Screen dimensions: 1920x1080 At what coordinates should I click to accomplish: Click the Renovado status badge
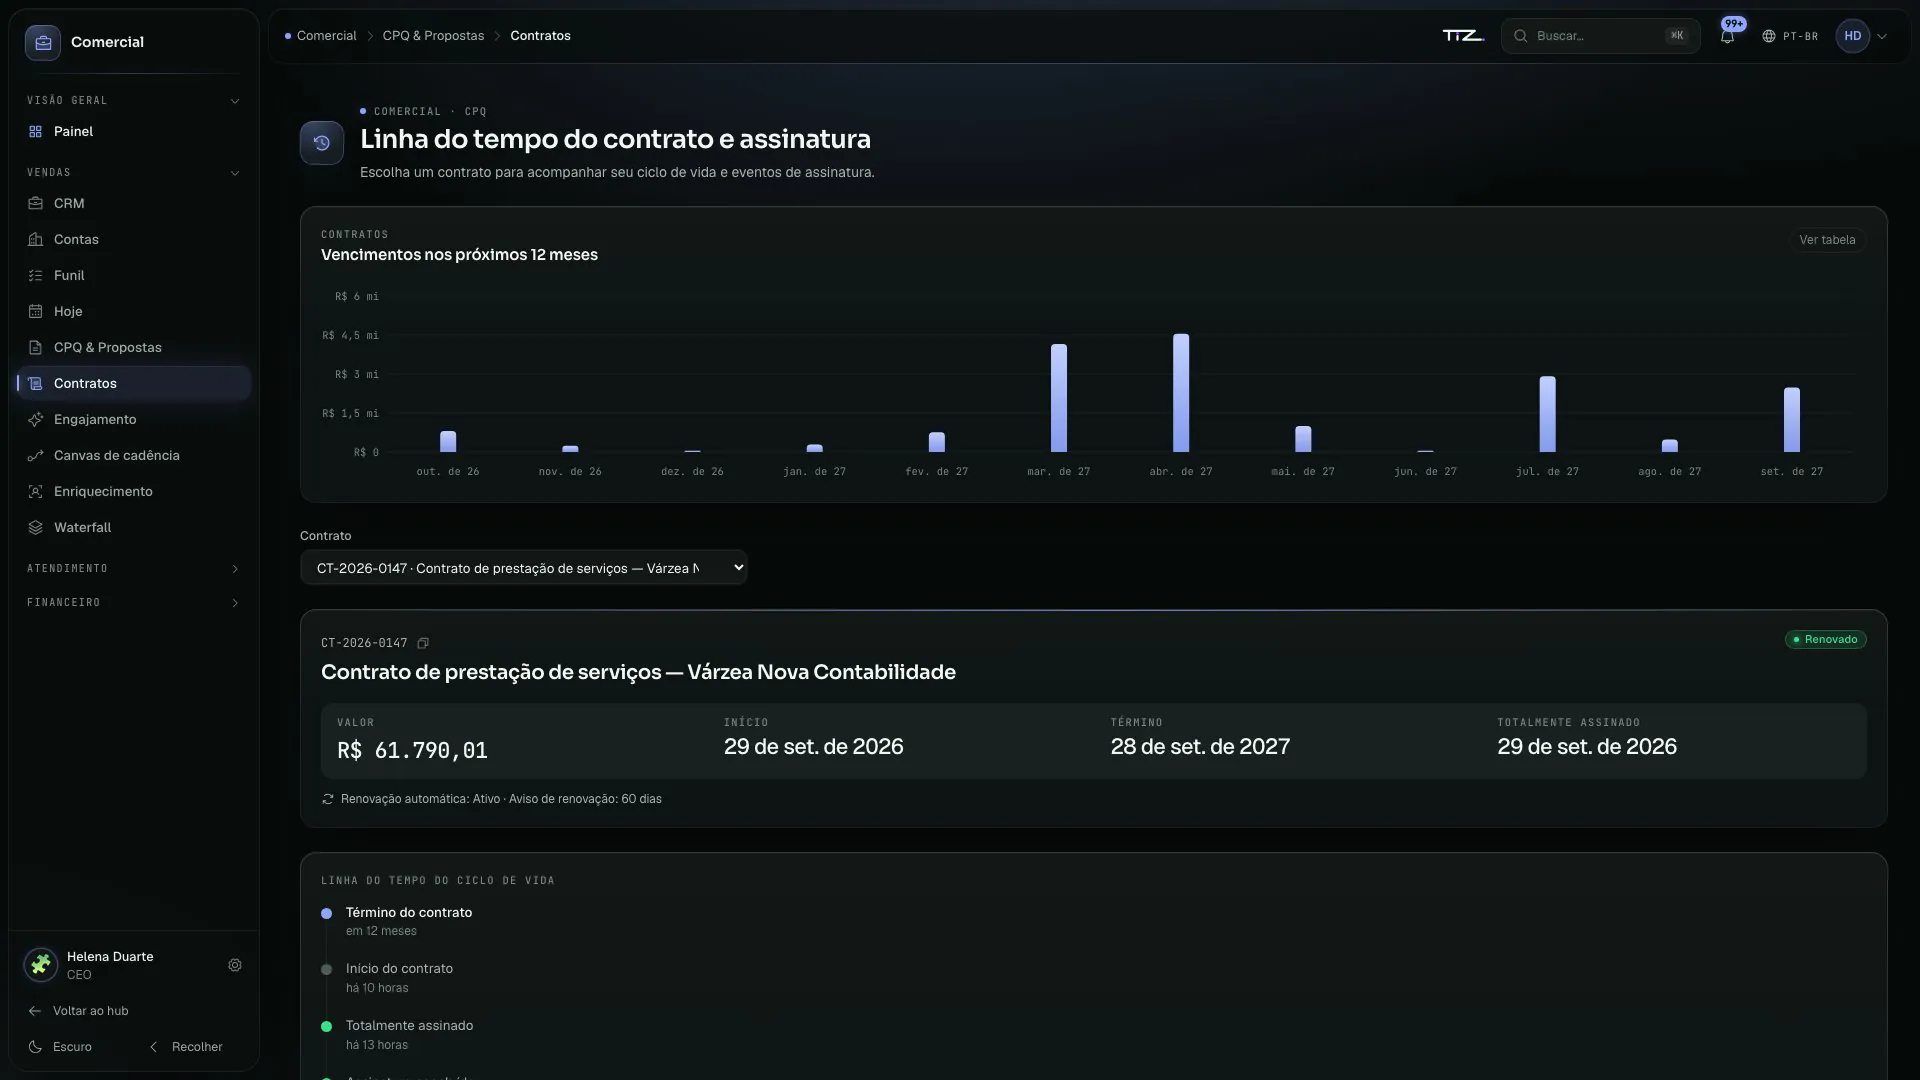(1825, 640)
